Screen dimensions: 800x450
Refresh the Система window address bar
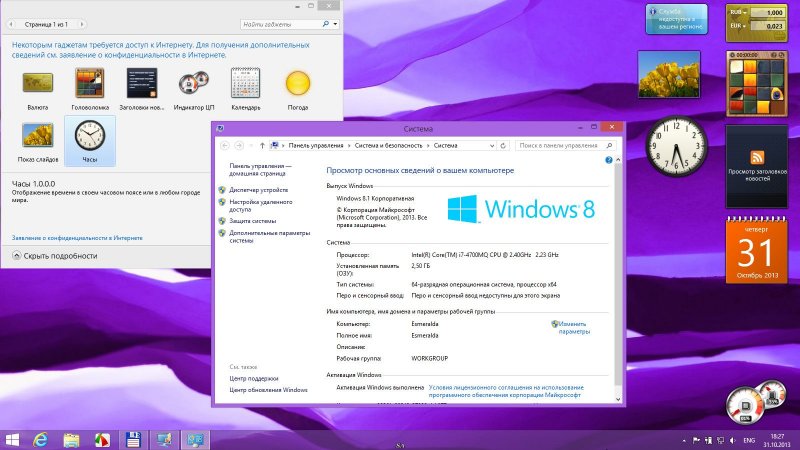coord(503,145)
